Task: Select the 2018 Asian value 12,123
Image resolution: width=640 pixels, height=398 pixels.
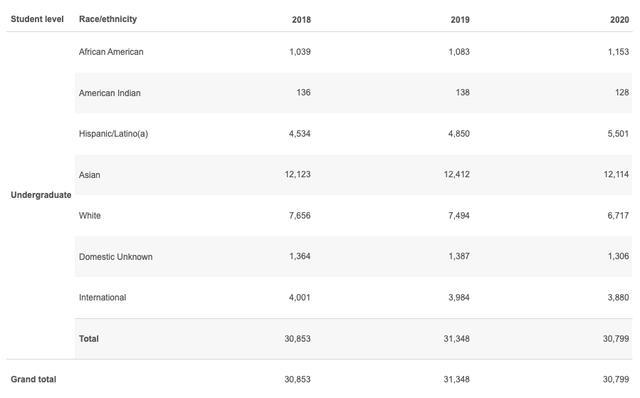Action: 298,174
